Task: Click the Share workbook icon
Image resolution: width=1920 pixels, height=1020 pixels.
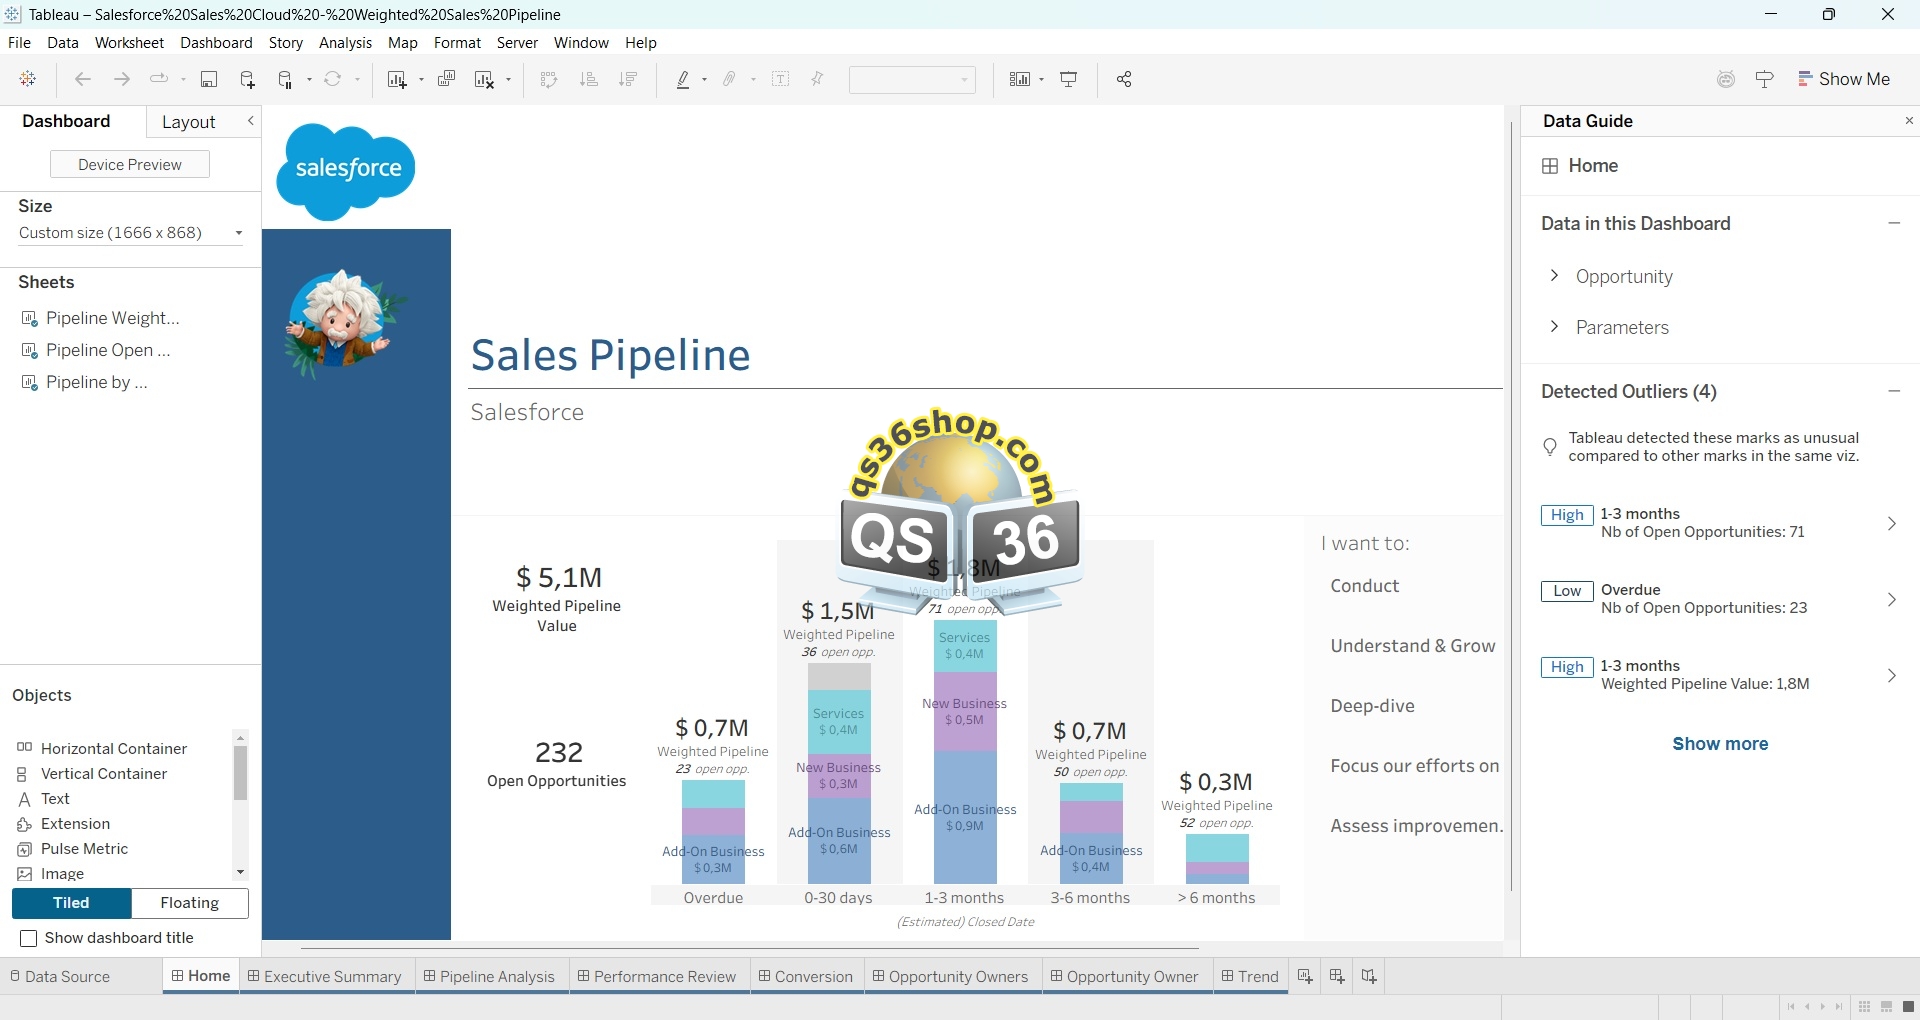Action: (1124, 80)
